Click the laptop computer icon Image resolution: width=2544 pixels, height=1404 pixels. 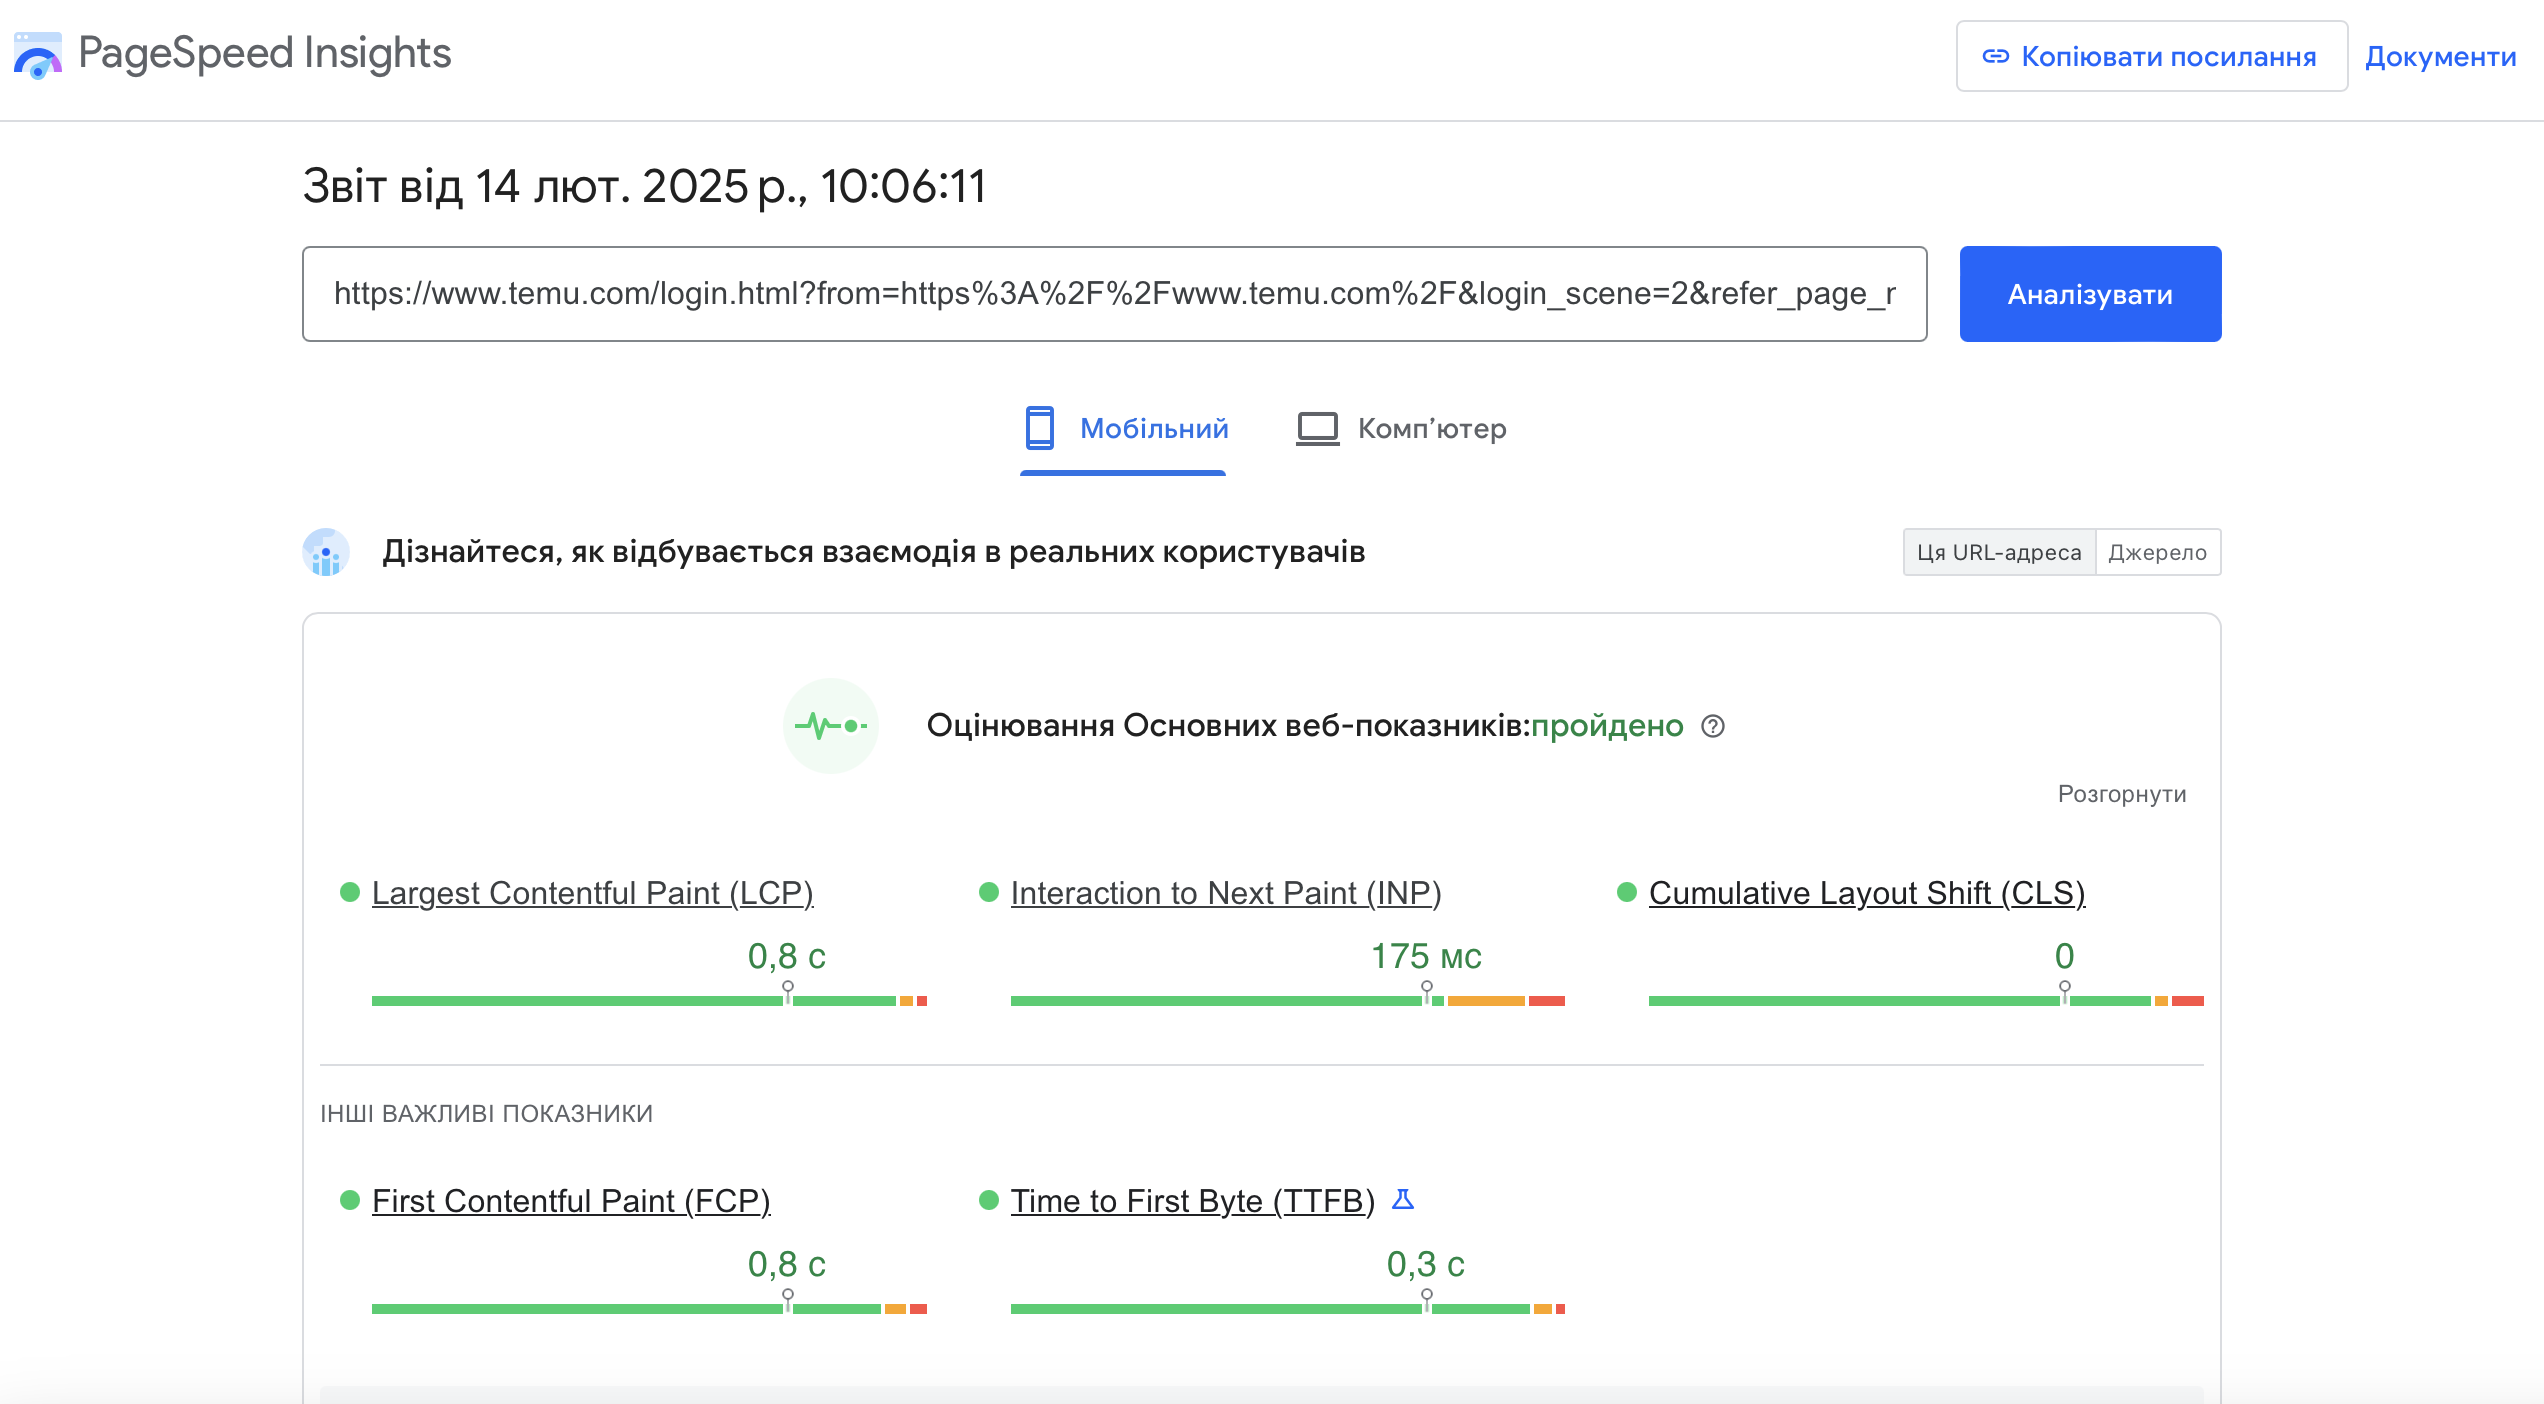[1317, 428]
